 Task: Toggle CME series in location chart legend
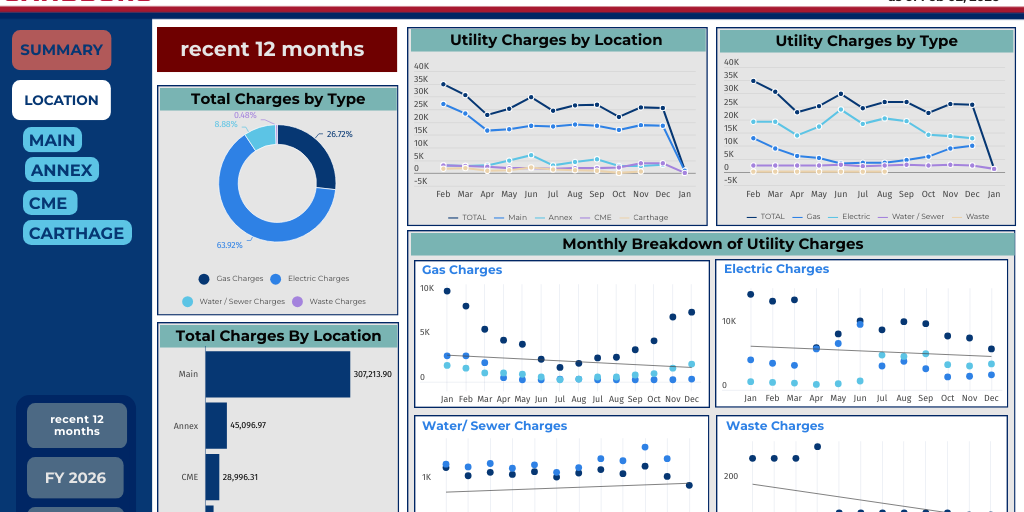click(x=594, y=217)
